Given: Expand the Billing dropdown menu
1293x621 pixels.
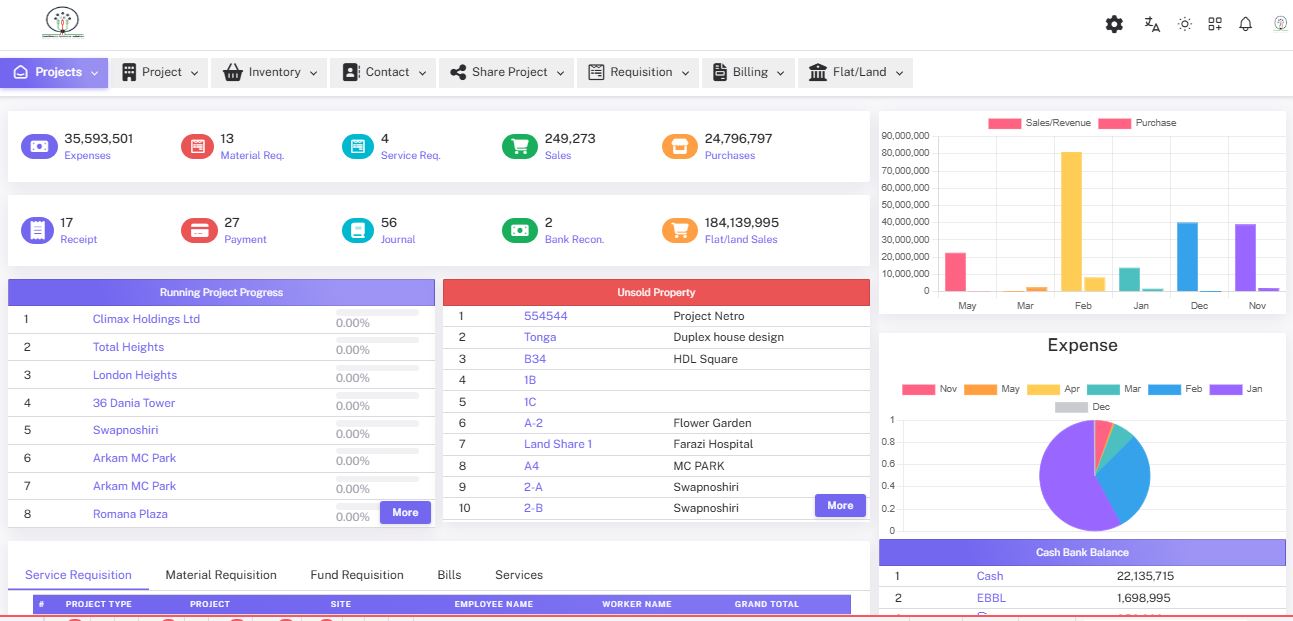Looking at the screenshot, I should click(x=748, y=72).
